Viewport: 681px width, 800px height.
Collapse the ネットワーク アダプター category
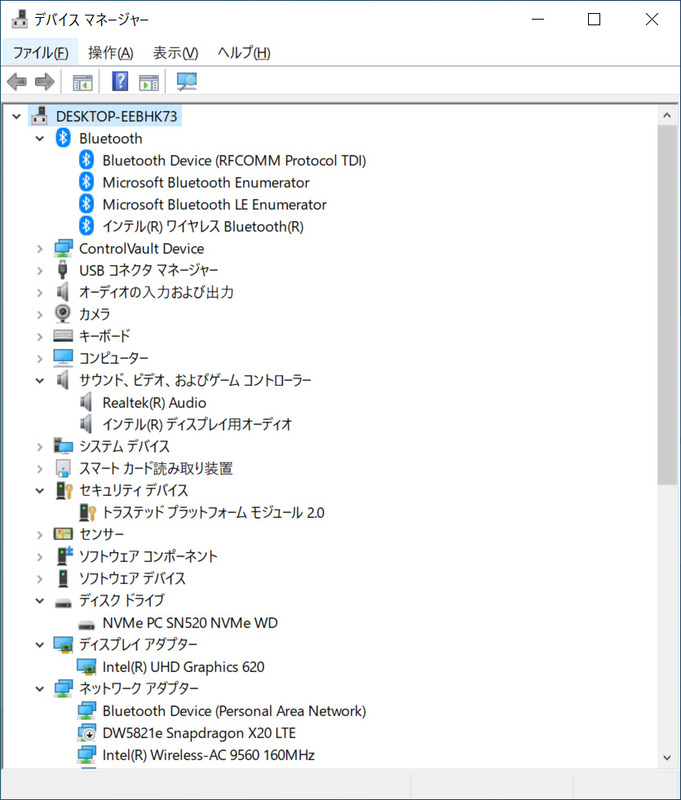click(x=40, y=688)
